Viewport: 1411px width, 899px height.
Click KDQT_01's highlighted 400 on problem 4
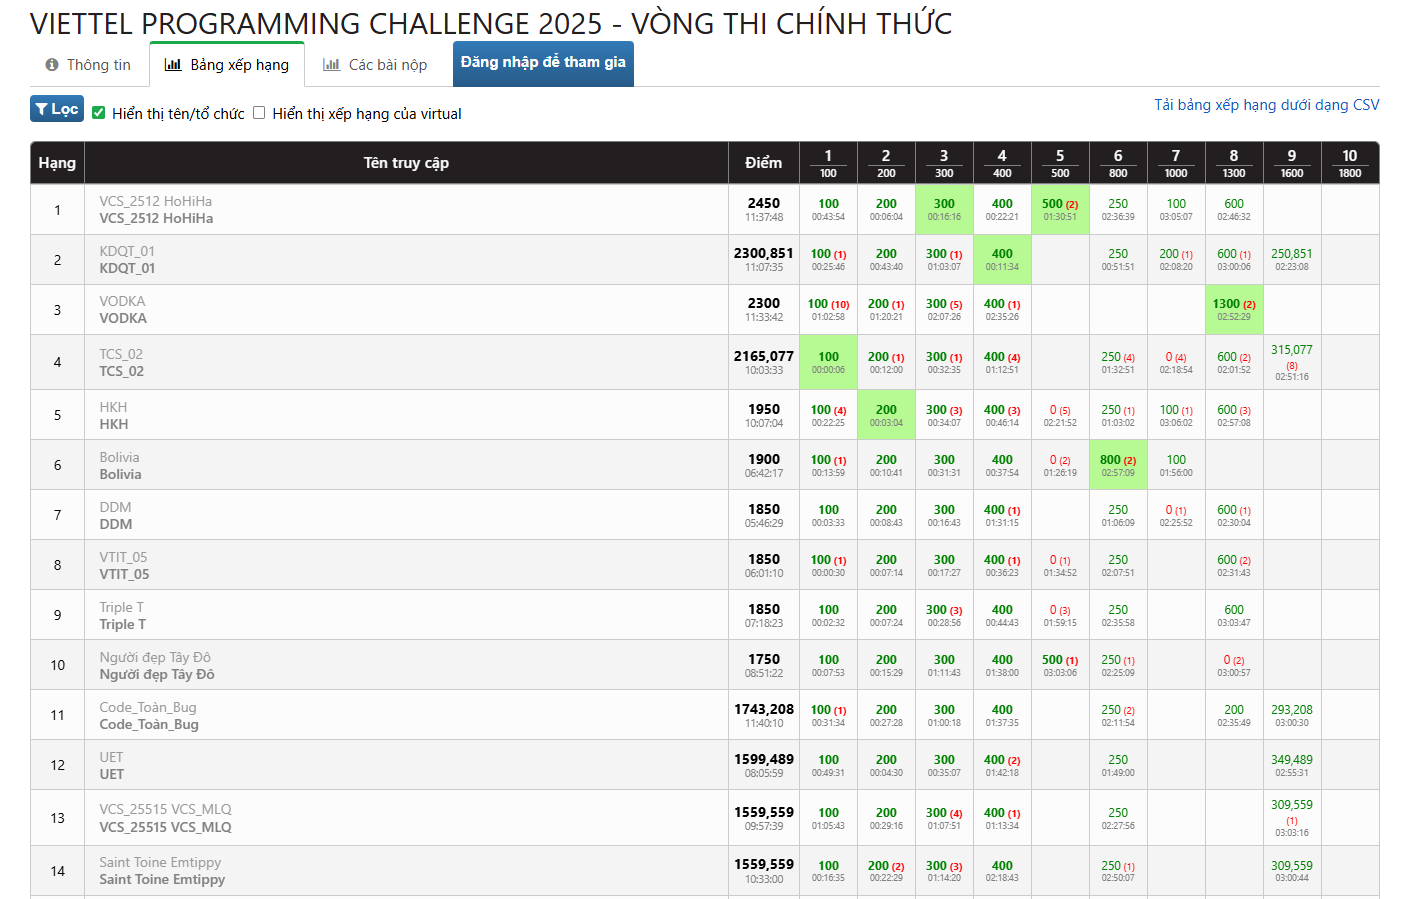click(x=1002, y=259)
